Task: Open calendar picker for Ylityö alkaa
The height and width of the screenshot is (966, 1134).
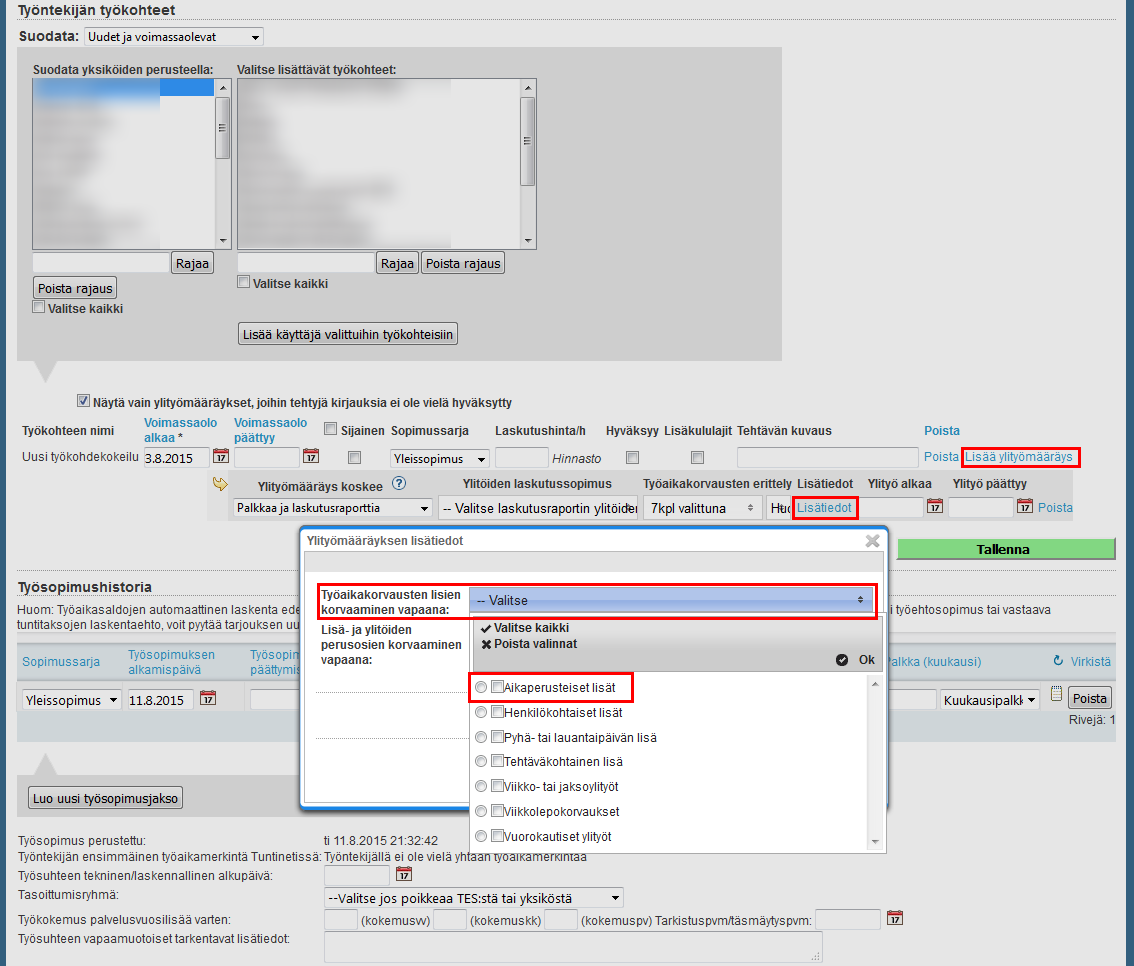Action: click(934, 507)
